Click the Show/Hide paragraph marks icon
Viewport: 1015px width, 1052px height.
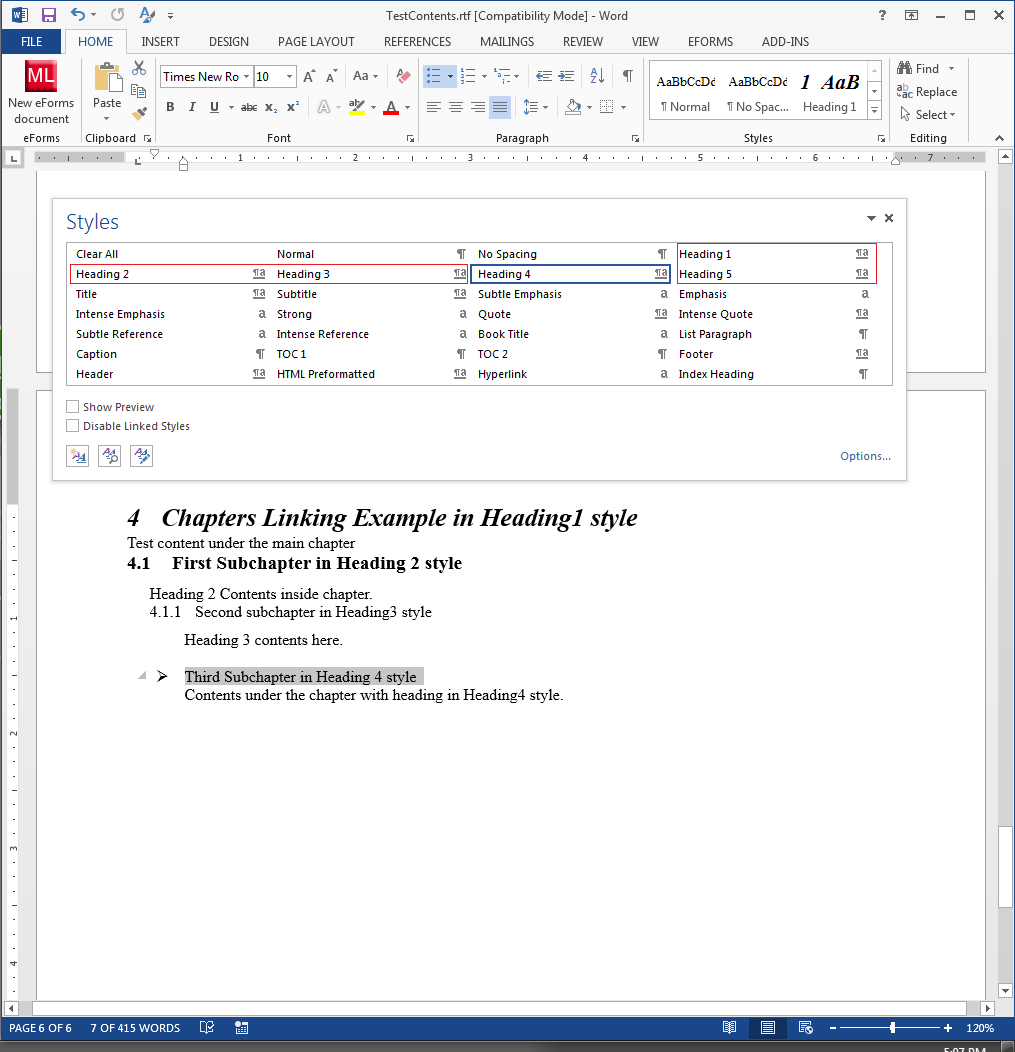tap(627, 76)
